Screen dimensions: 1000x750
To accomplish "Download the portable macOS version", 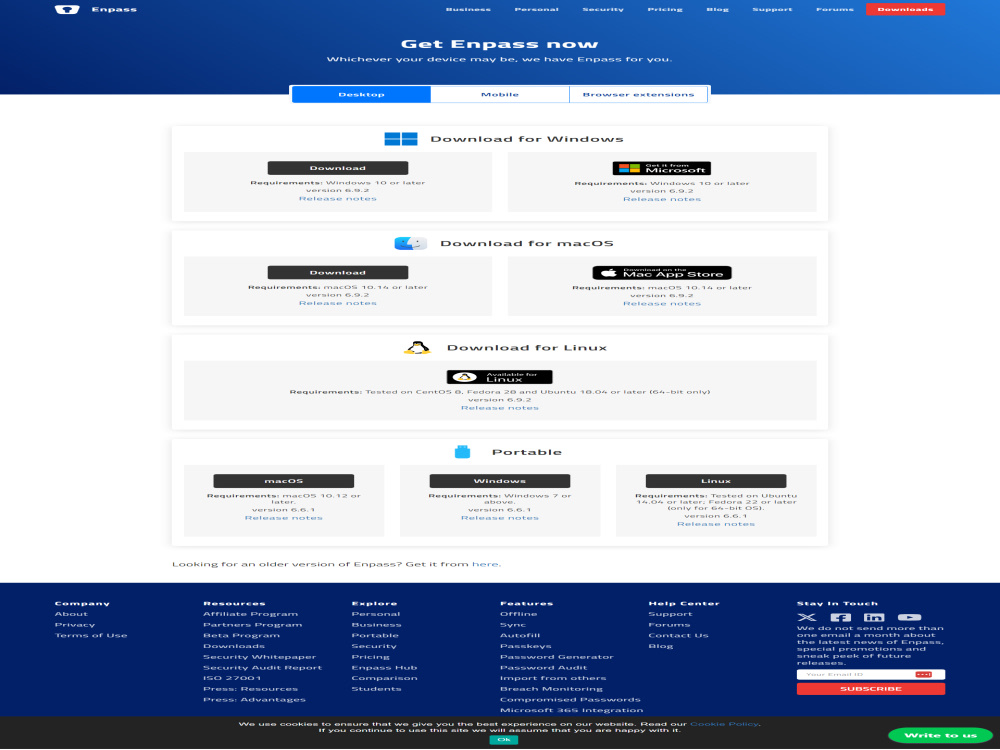I will [283, 481].
